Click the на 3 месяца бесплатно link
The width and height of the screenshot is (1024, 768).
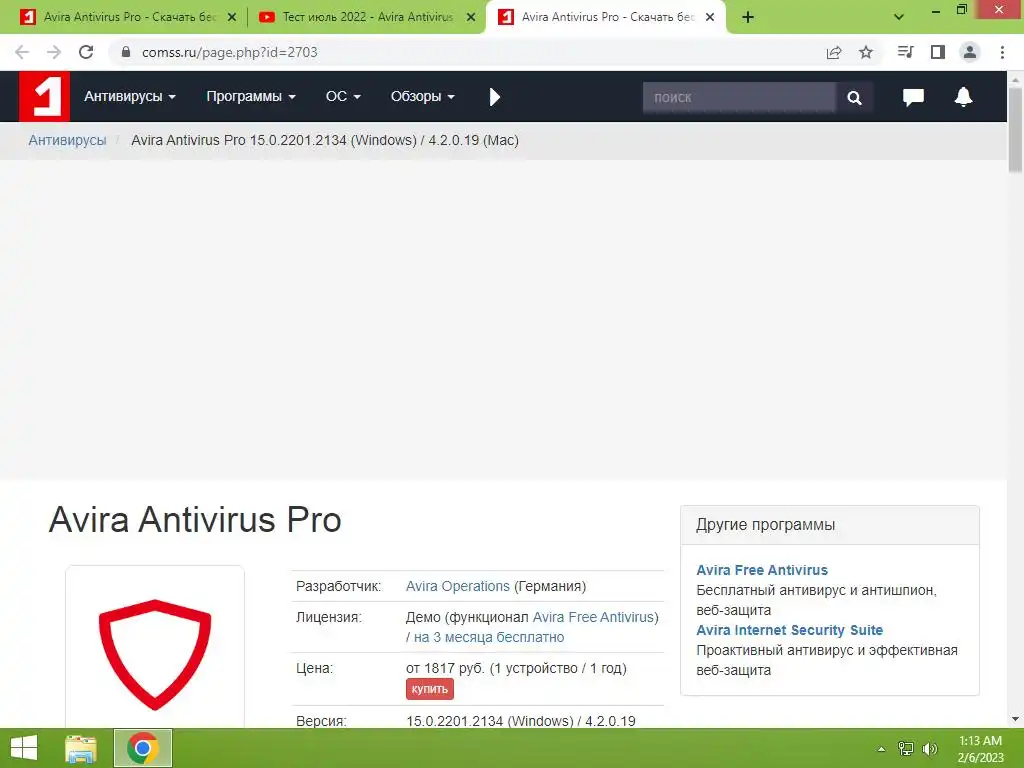(489, 637)
